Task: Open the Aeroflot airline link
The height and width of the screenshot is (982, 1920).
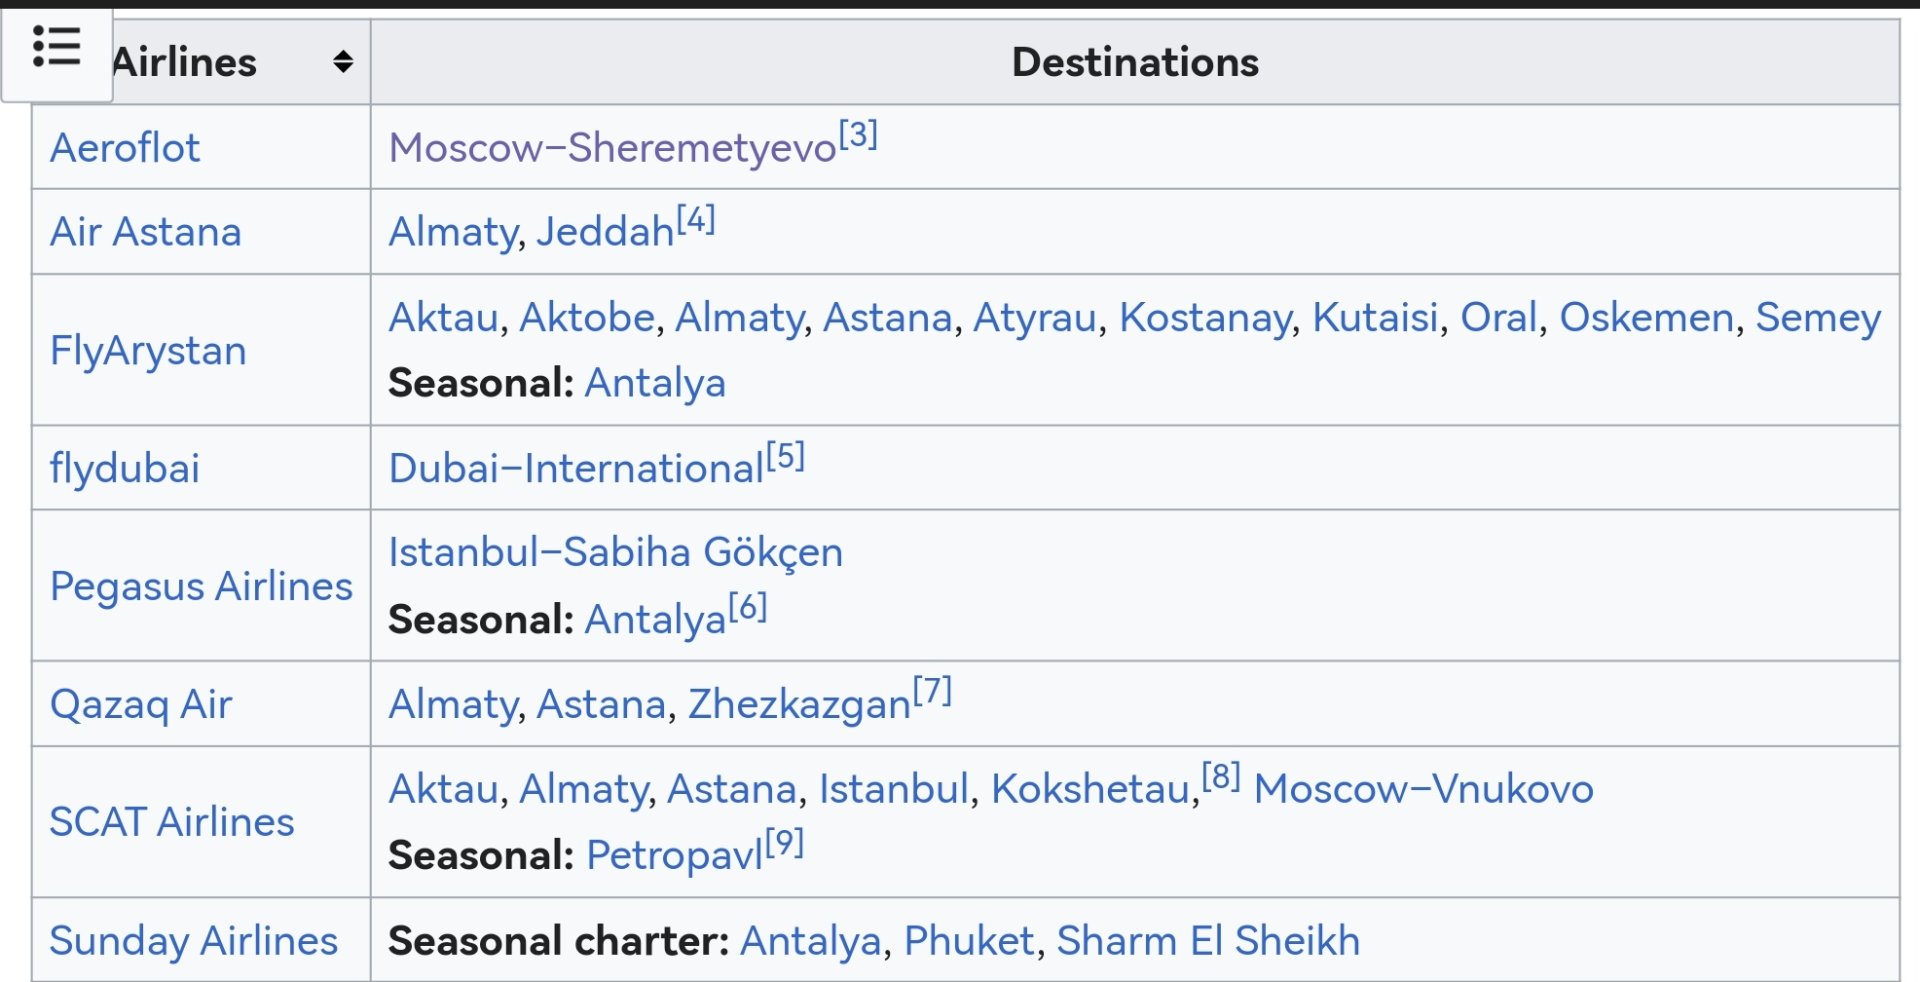Action: point(125,148)
